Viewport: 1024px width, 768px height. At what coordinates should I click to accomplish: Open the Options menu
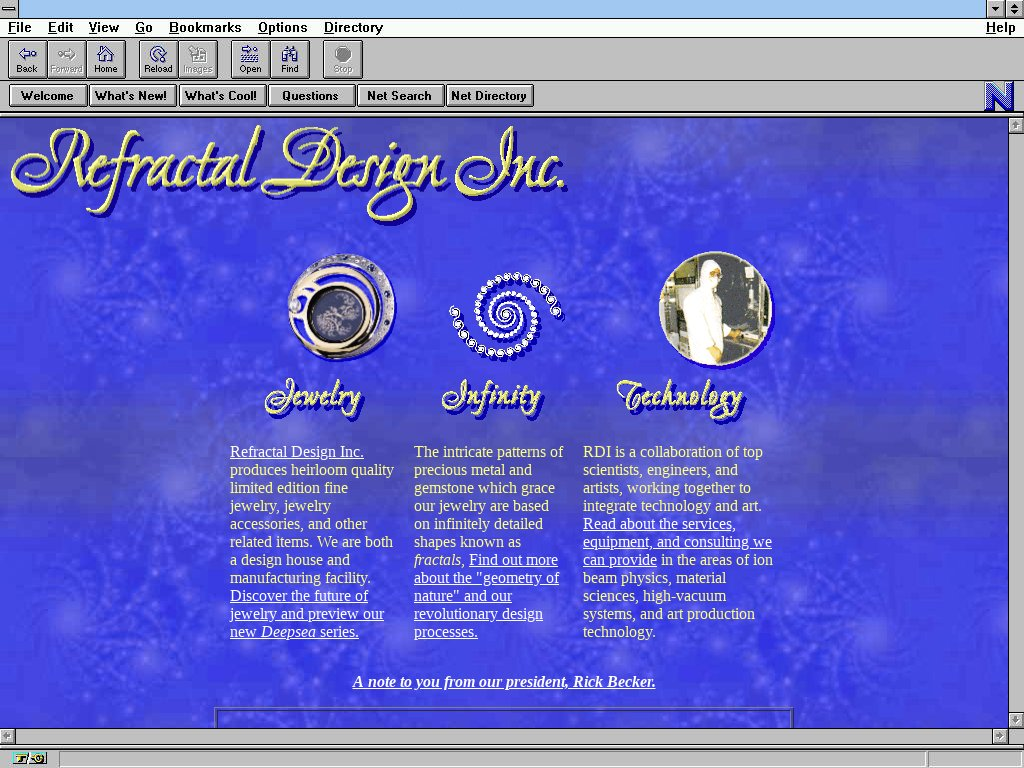282,28
